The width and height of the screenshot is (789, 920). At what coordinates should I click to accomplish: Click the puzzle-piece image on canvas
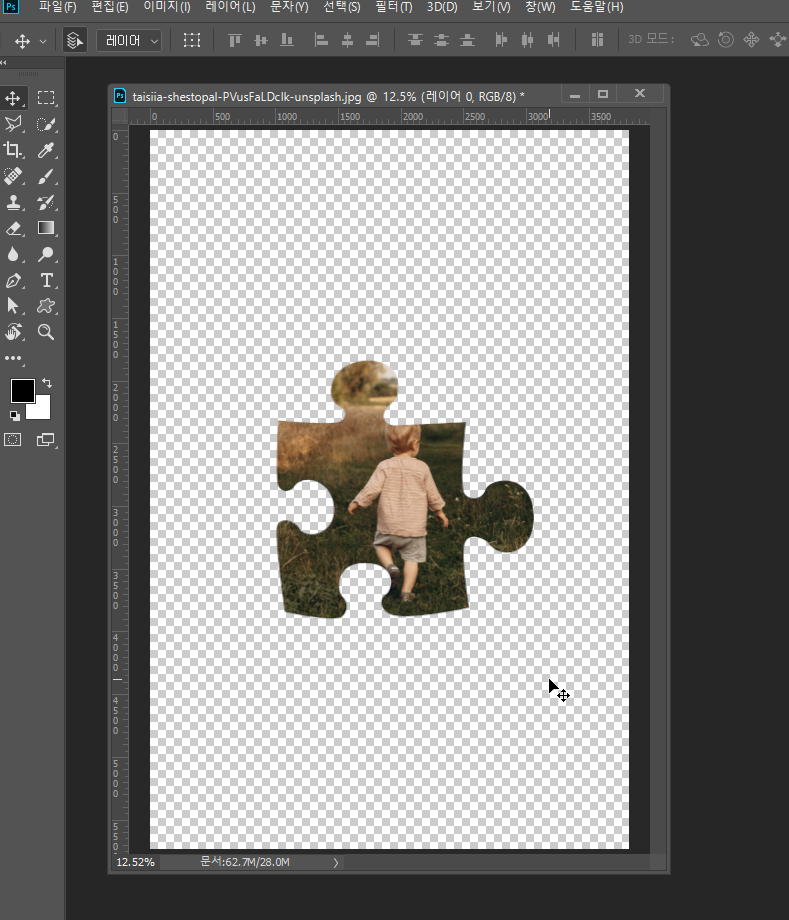click(405, 490)
